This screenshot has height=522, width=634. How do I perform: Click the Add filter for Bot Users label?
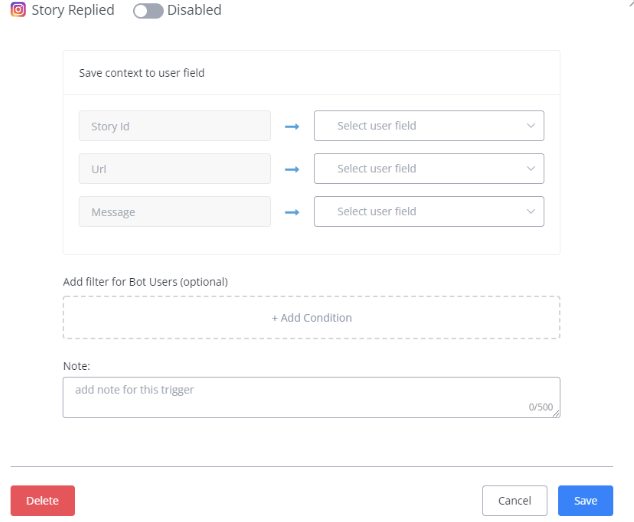[145, 282]
